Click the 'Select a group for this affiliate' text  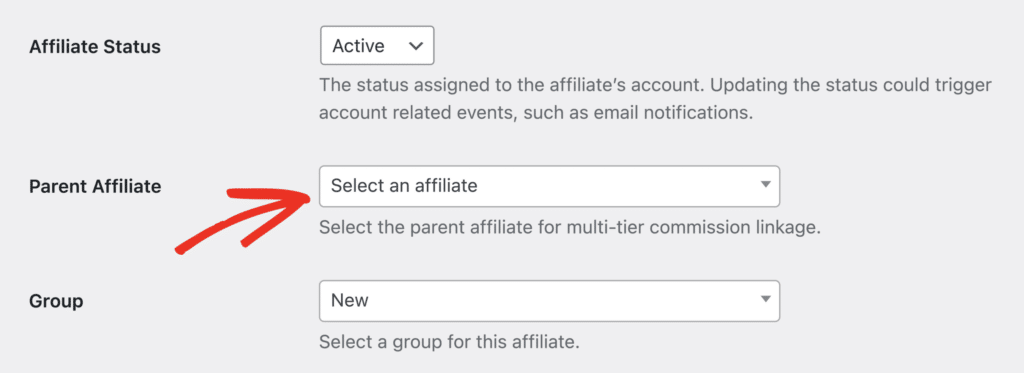449,342
